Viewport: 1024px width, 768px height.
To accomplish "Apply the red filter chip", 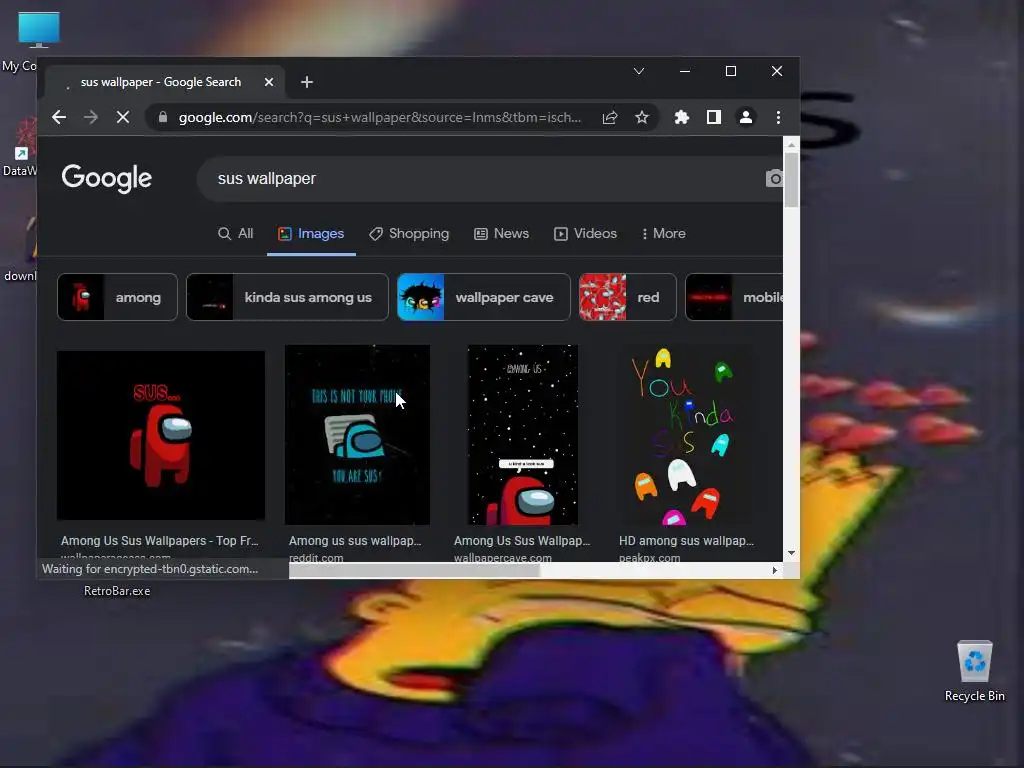I will (628, 297).
